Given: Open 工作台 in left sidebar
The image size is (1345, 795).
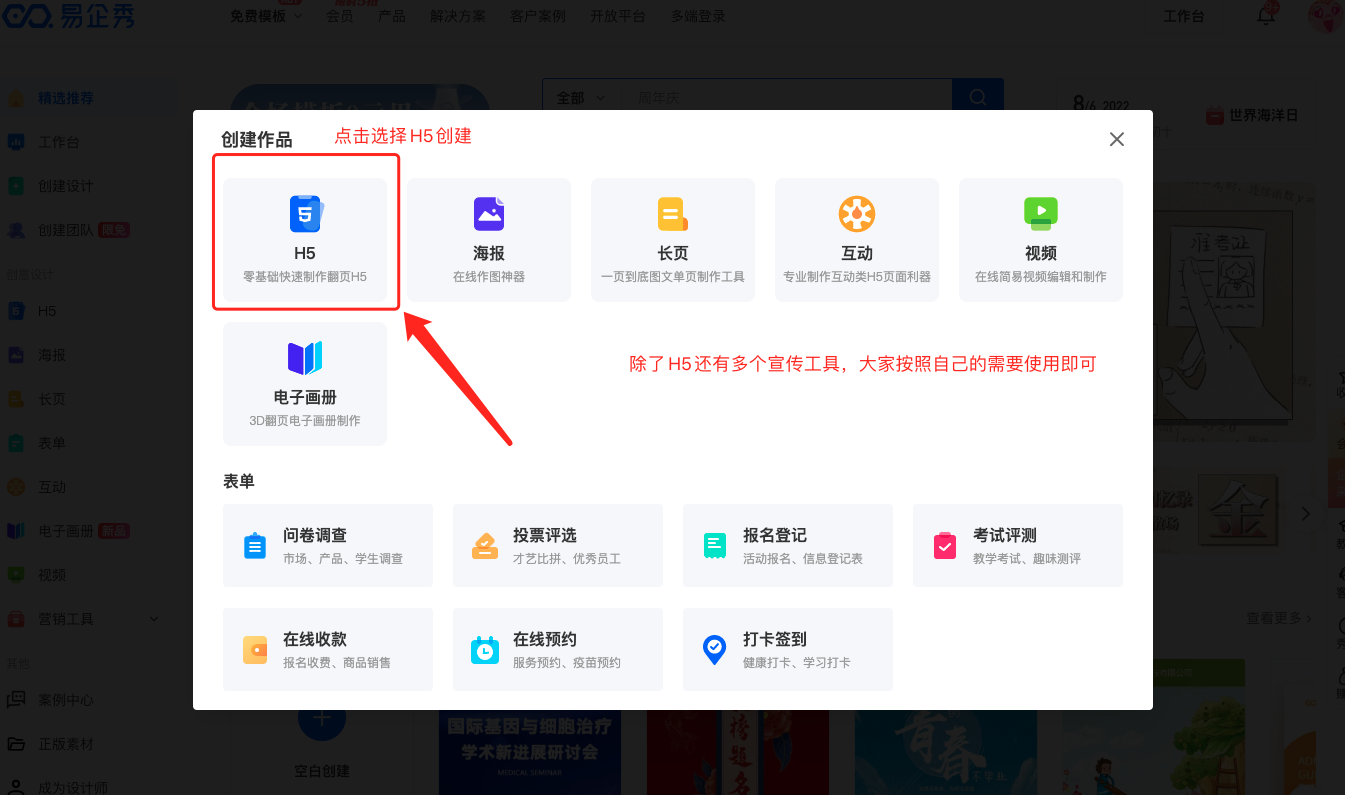Looking at the screenshot, I should coord(58,142).
